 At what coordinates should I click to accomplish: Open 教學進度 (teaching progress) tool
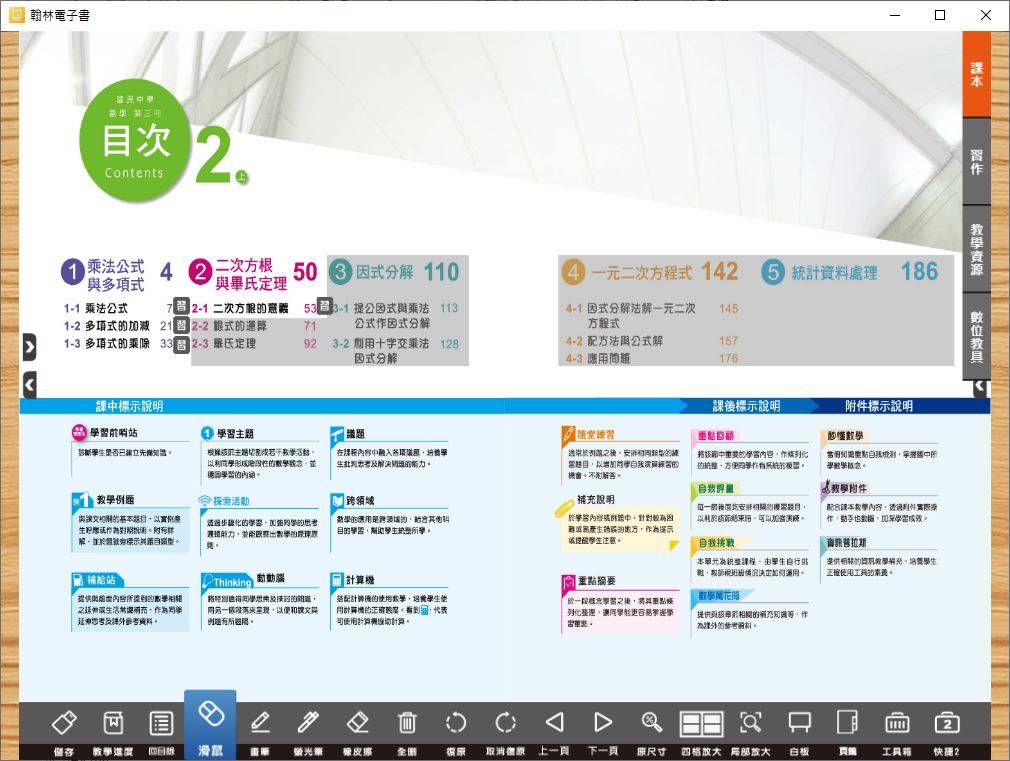coord(113,724)
